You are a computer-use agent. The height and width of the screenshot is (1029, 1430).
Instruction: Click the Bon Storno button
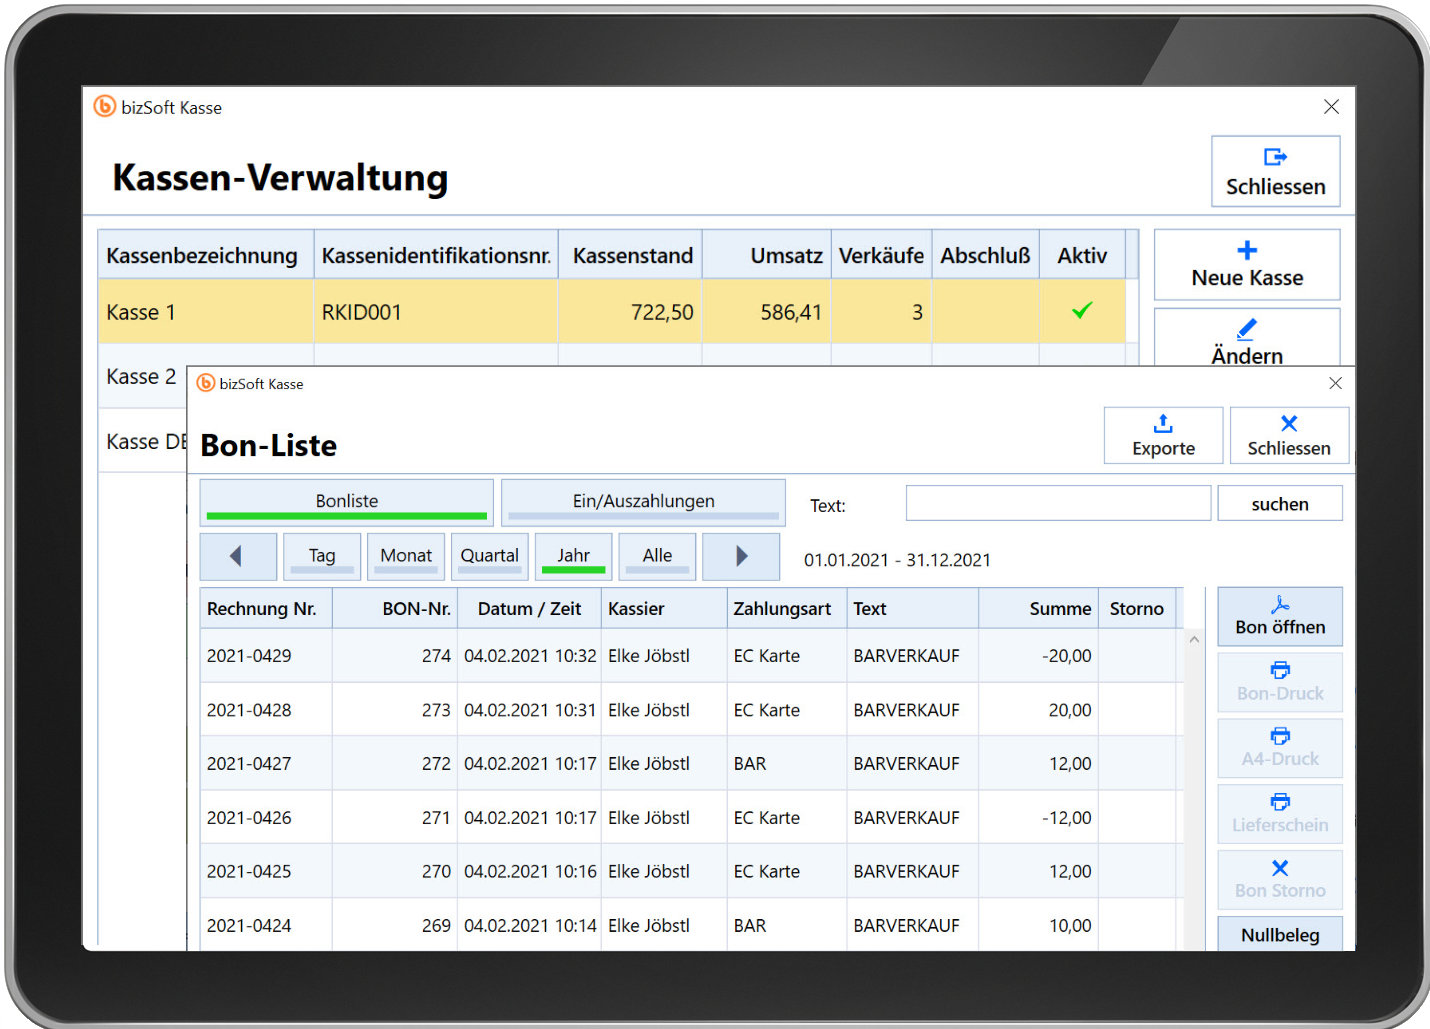tap(1280, 880)
